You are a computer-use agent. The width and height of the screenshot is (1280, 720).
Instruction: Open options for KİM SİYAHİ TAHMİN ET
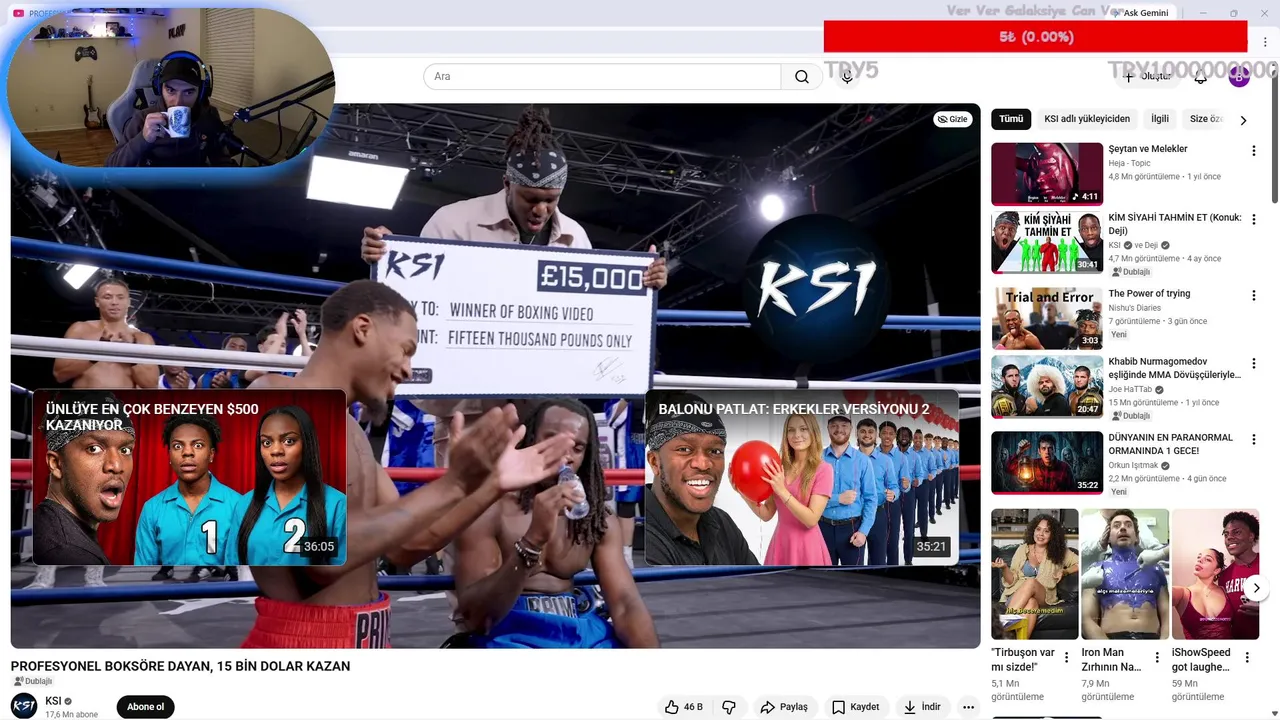pos(1253,220)
